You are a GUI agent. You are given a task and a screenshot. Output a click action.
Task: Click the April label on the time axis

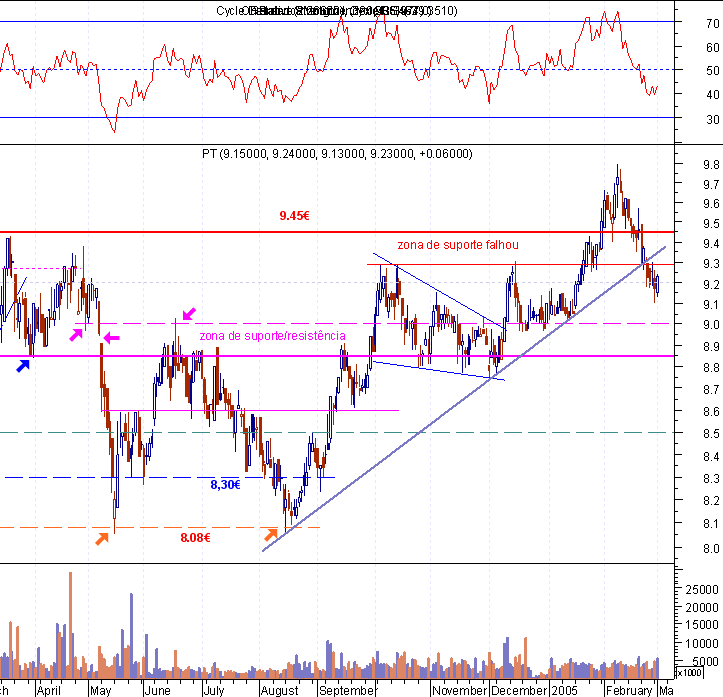pos(49,690)
